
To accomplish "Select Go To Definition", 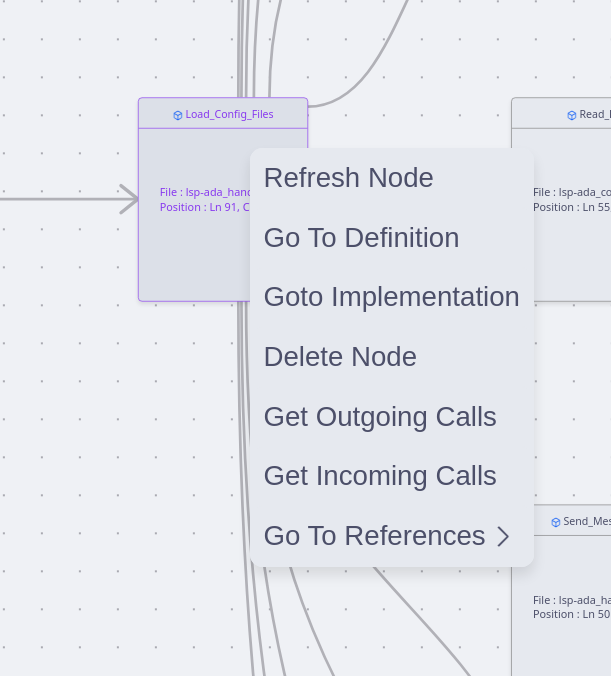I will click(x=361, y=238).
